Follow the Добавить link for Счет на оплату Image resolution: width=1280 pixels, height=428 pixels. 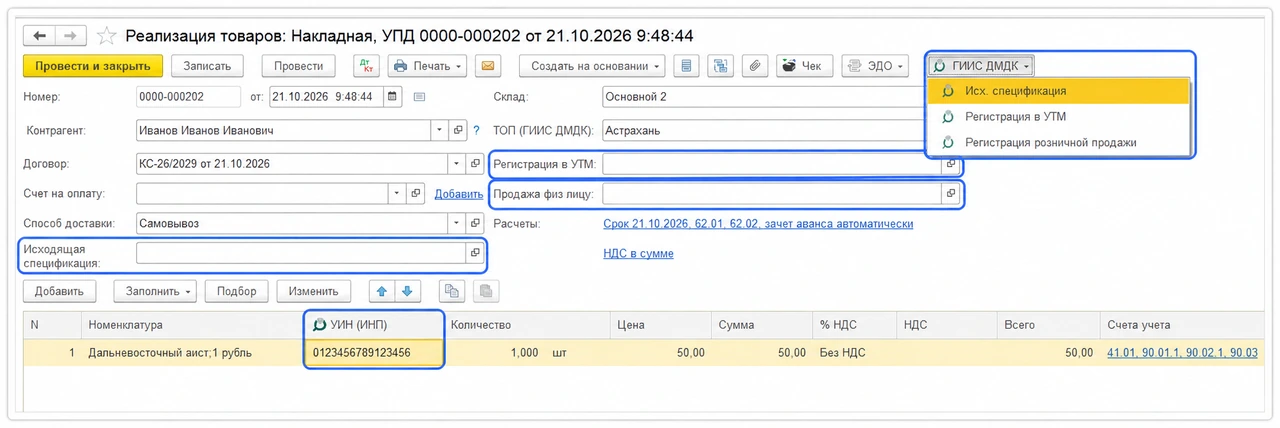coord(458,194)
